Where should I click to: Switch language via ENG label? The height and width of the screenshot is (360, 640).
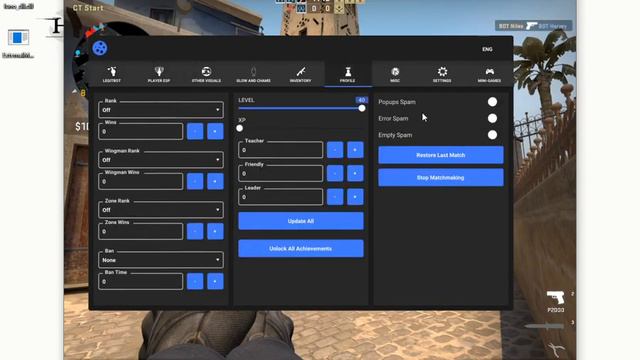[487, 49]
